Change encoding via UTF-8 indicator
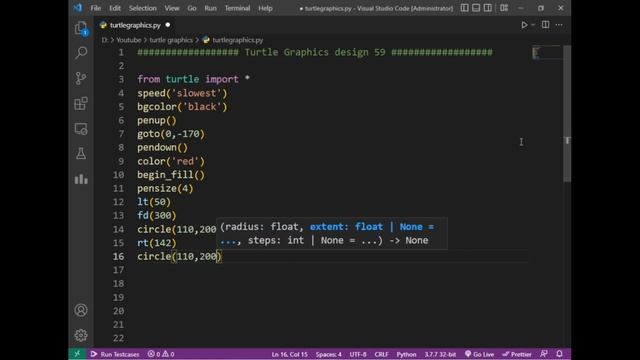640x360 pixels. coord(358,354)
